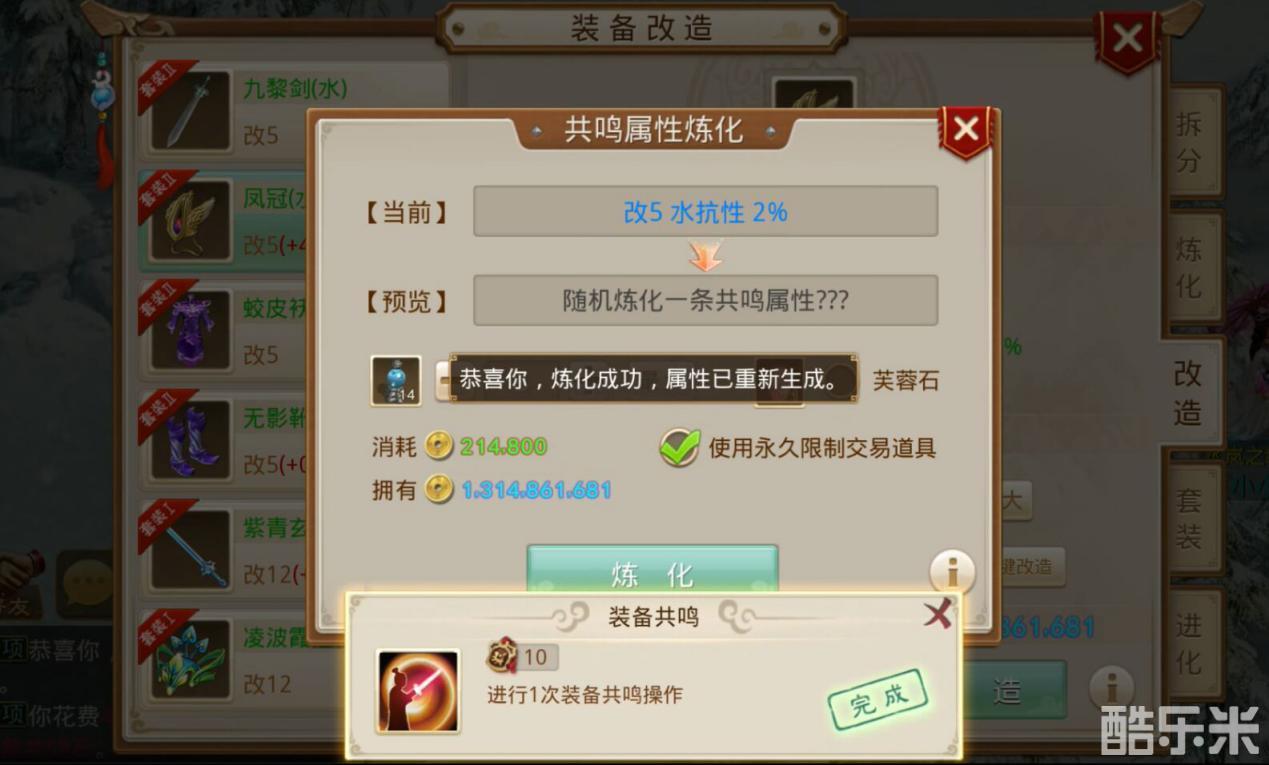The height and width of the screenshot is (765, 1269).
Task: Select the 紫青玄 blue sword icon
Action: click(190, 551)
